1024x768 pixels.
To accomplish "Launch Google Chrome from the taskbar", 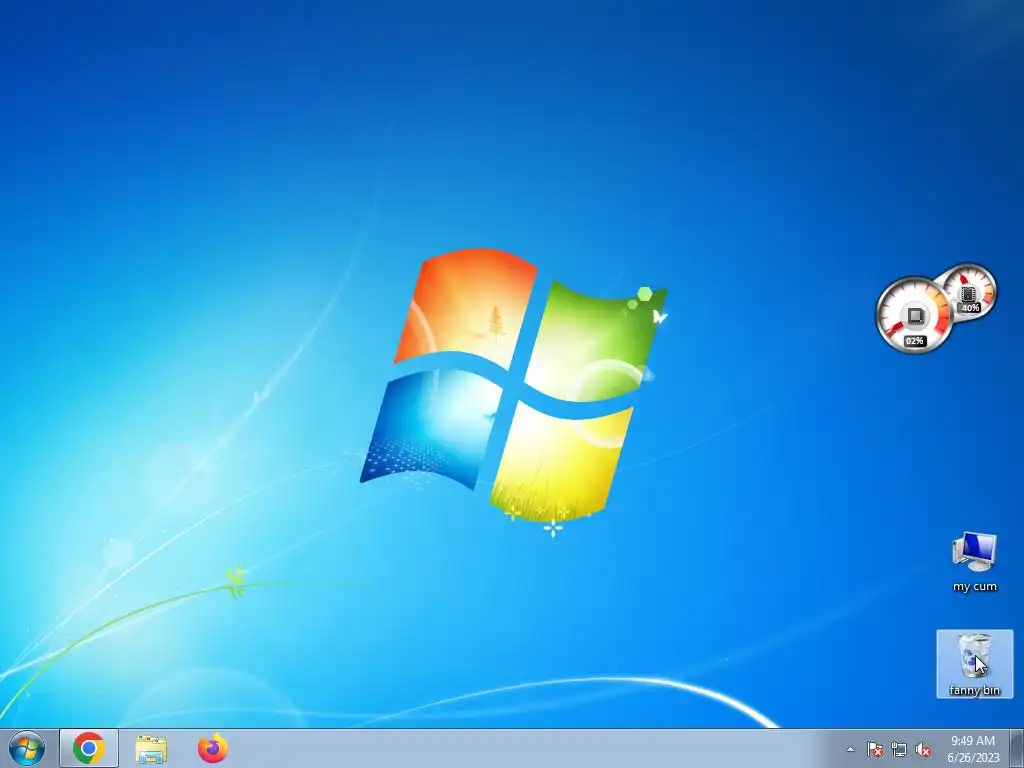I will [89, 748].
